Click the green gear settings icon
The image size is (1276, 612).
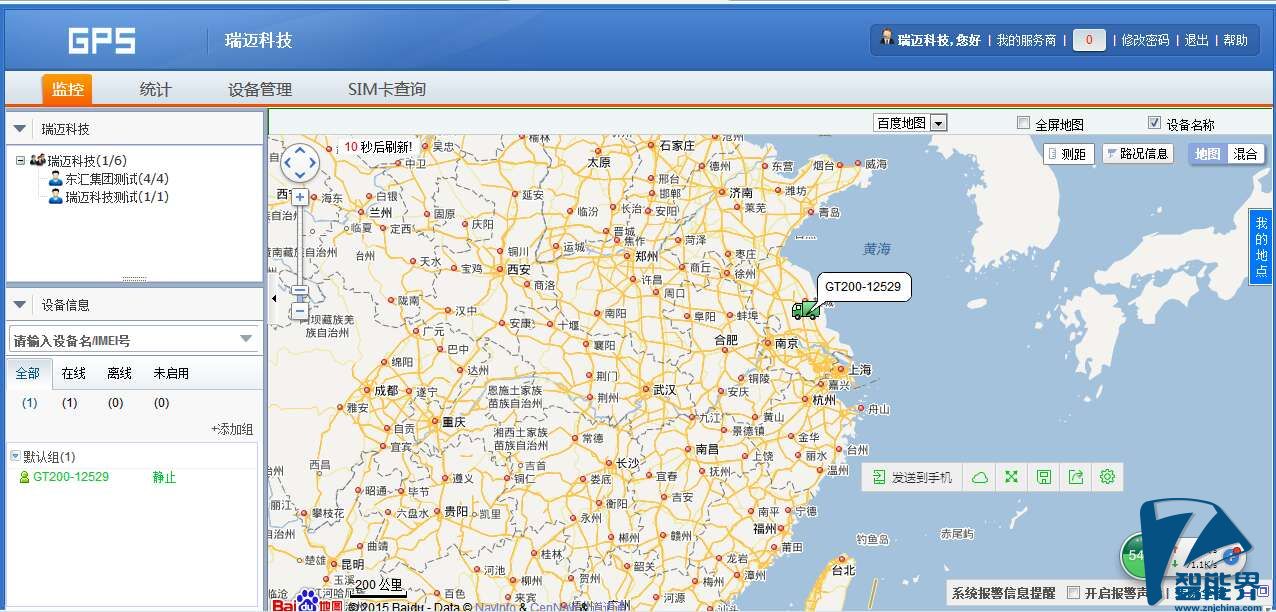tap(1107, 477)
